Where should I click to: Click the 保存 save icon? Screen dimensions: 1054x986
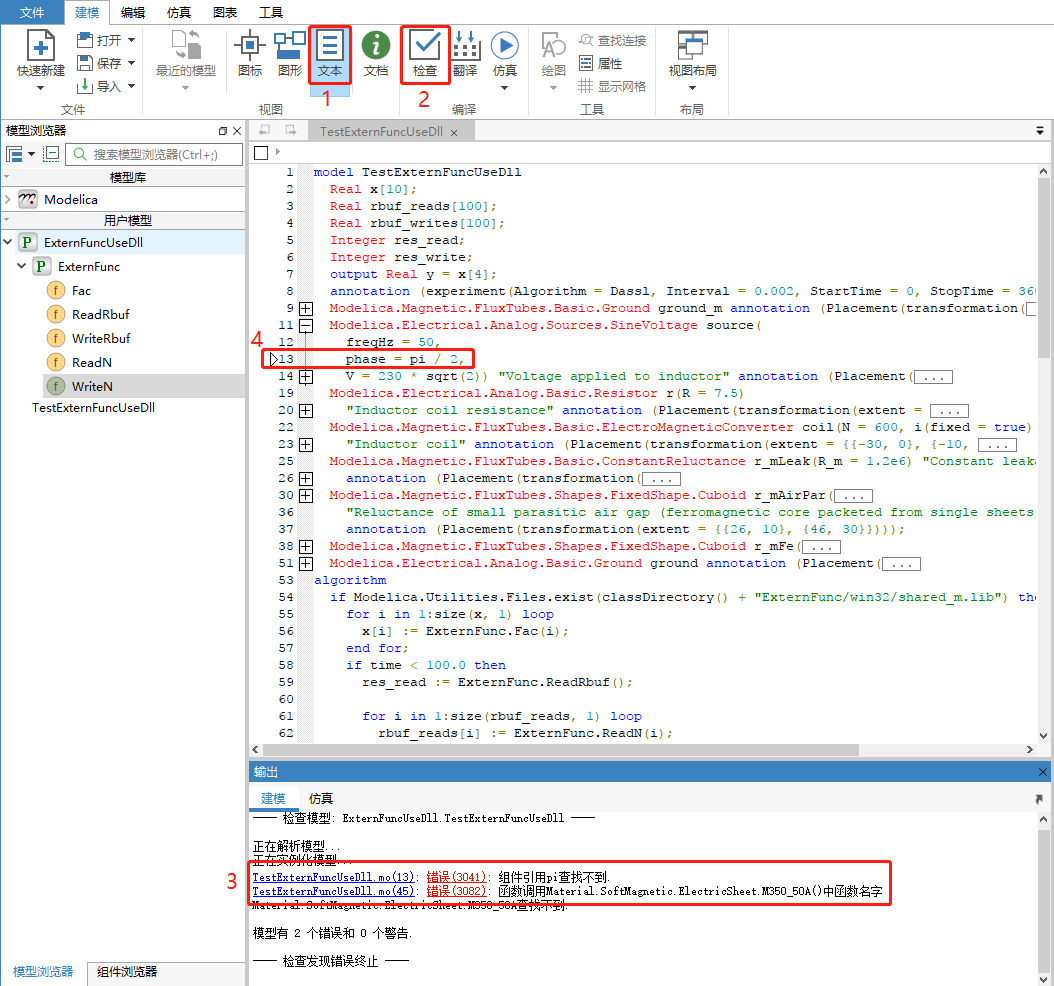click(x=85, y=63)
